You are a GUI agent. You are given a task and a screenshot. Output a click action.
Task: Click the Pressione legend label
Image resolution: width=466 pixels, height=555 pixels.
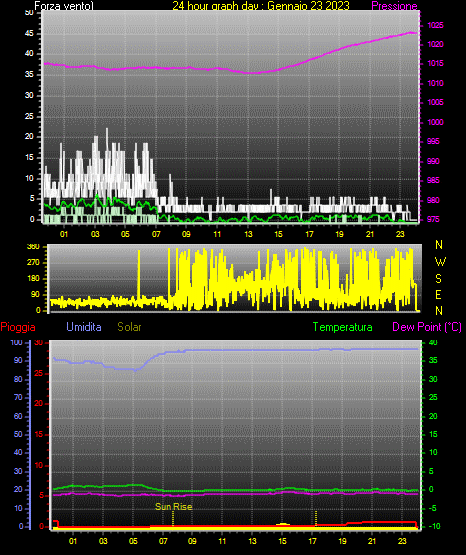click(394, 6)
